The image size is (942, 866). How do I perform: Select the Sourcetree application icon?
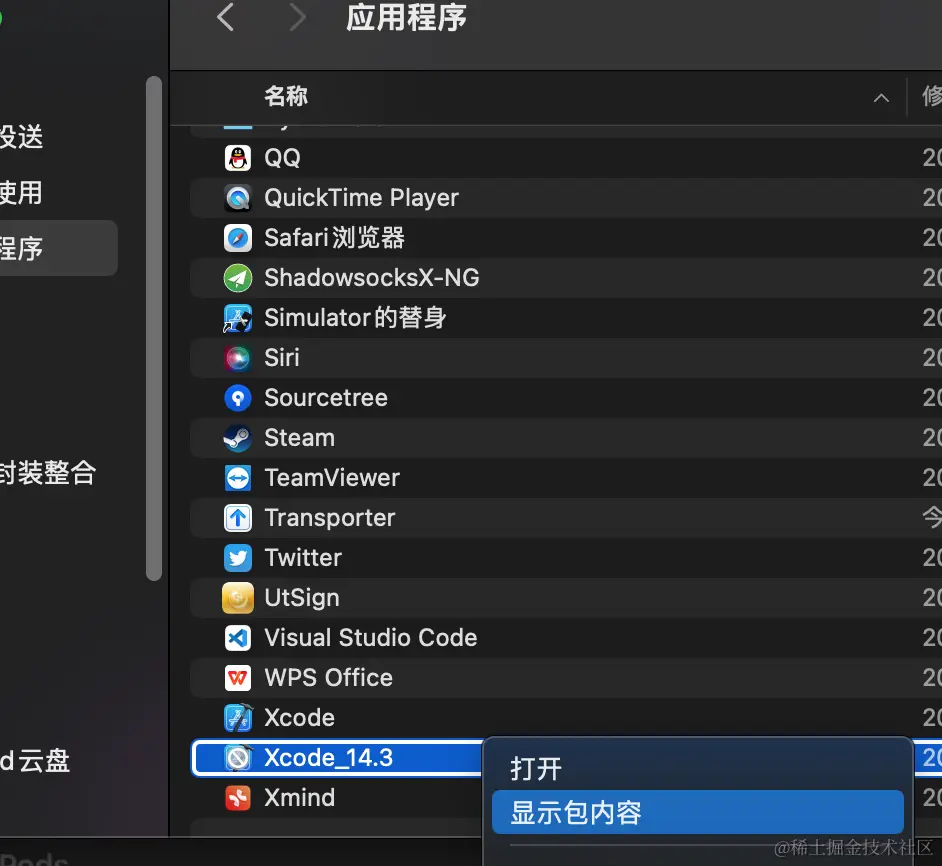click(x=237, y=397)
